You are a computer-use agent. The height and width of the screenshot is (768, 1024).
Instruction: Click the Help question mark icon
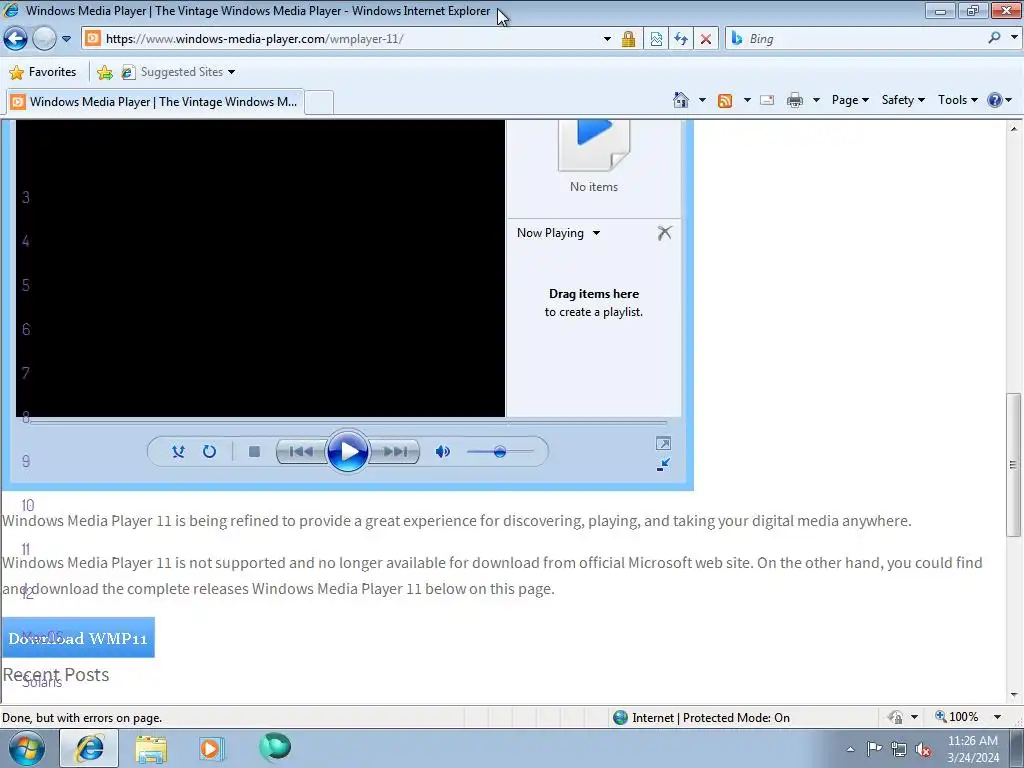(995, 100)
